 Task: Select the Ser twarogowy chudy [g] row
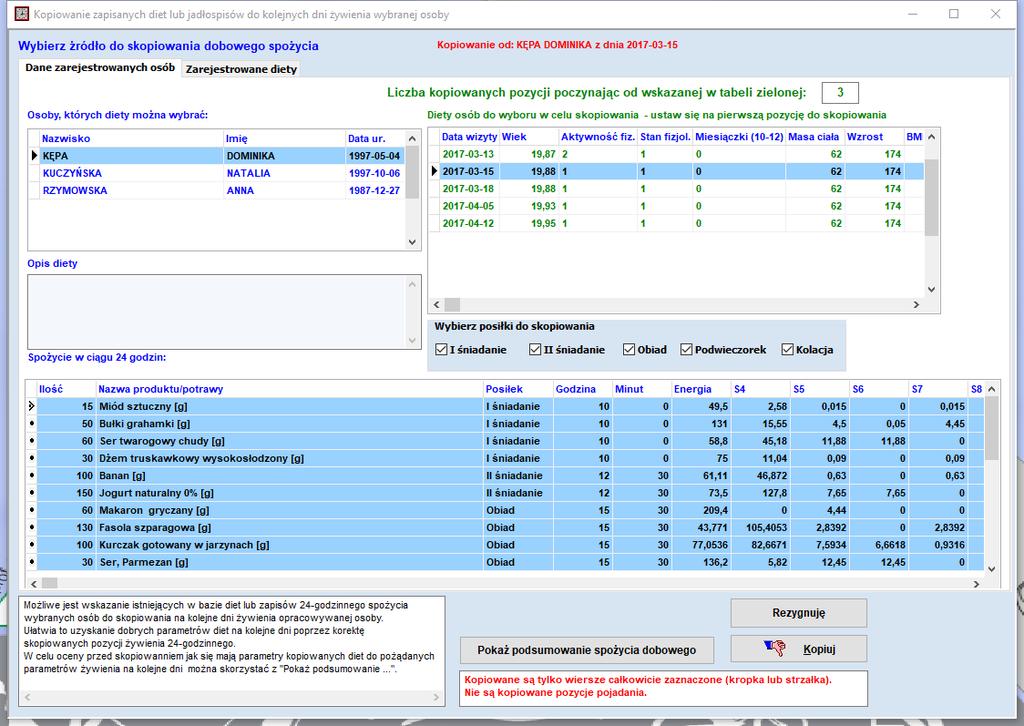505,441
